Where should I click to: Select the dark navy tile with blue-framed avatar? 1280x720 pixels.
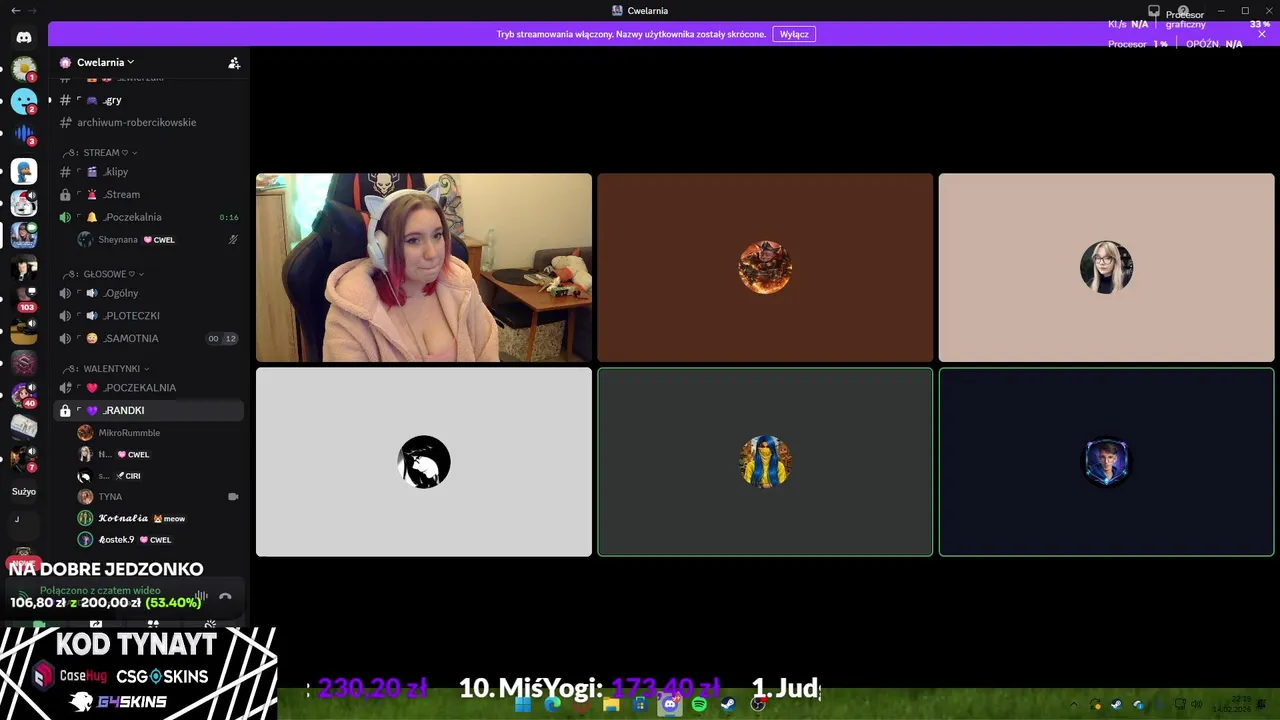tap(1106, 462)
